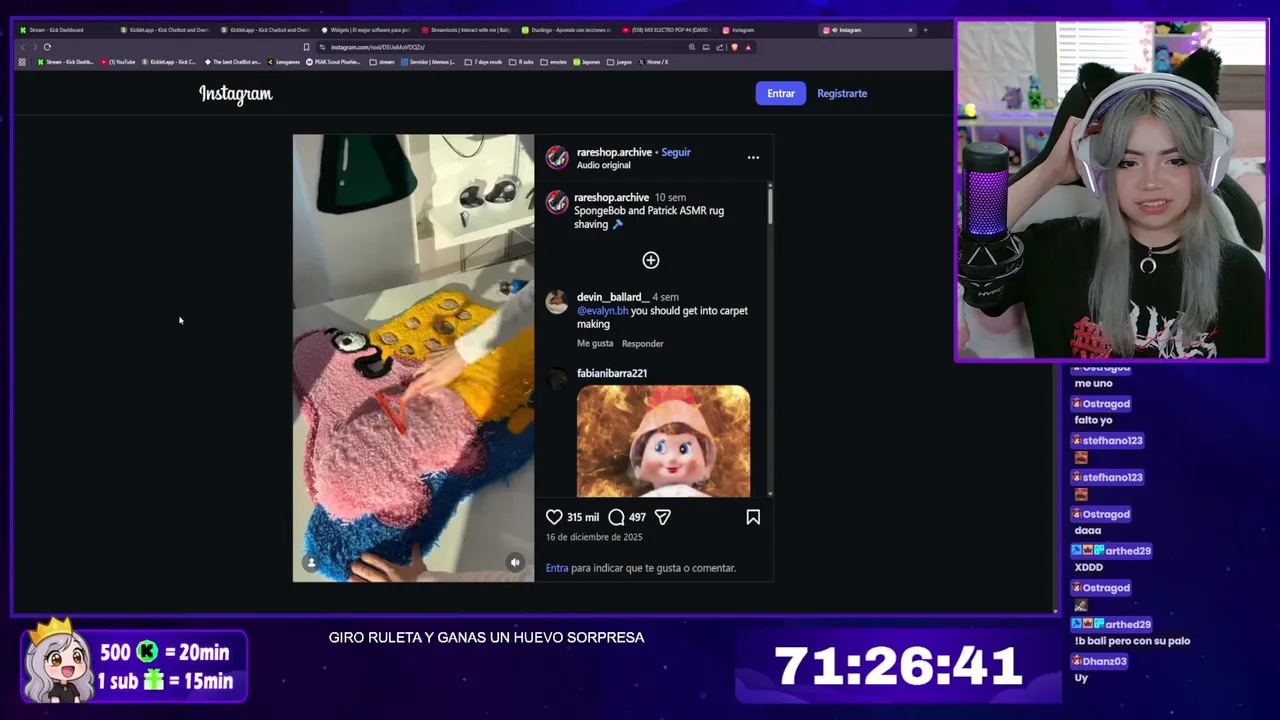This screenshot has height=720, width=1280.
Task: Open the juegos bookmarks folder
Action: 619,62
